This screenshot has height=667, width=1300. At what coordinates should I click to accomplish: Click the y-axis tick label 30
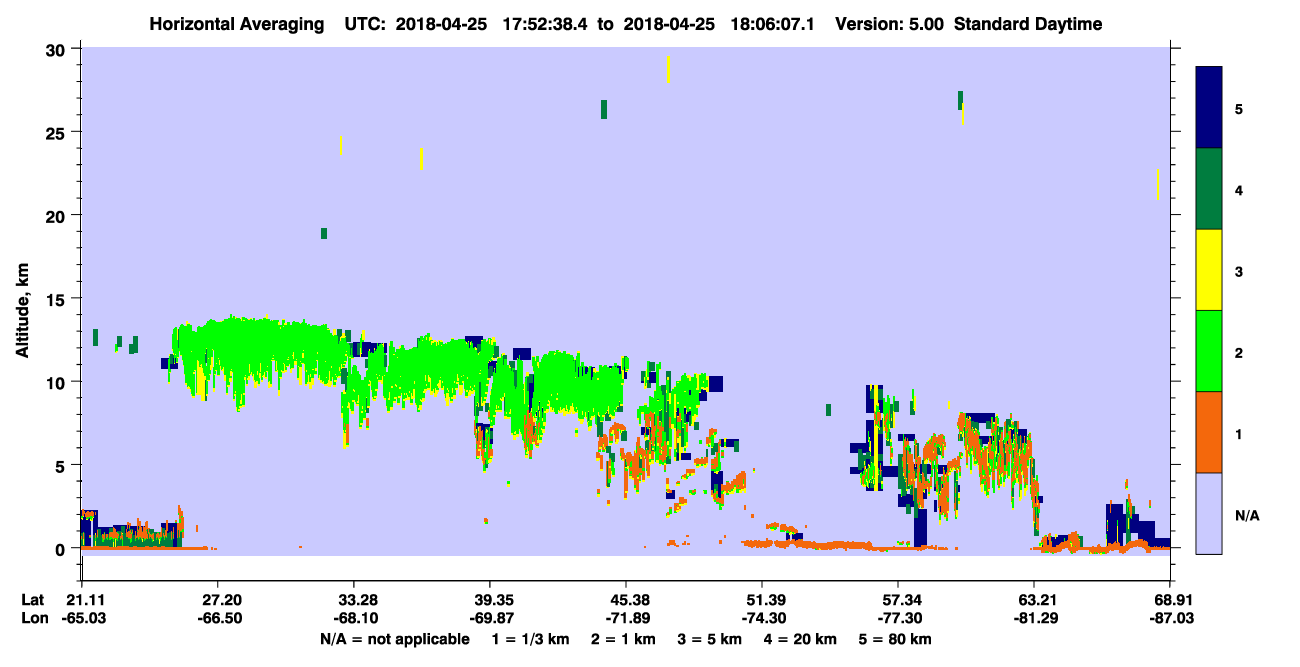coord(58,49)
